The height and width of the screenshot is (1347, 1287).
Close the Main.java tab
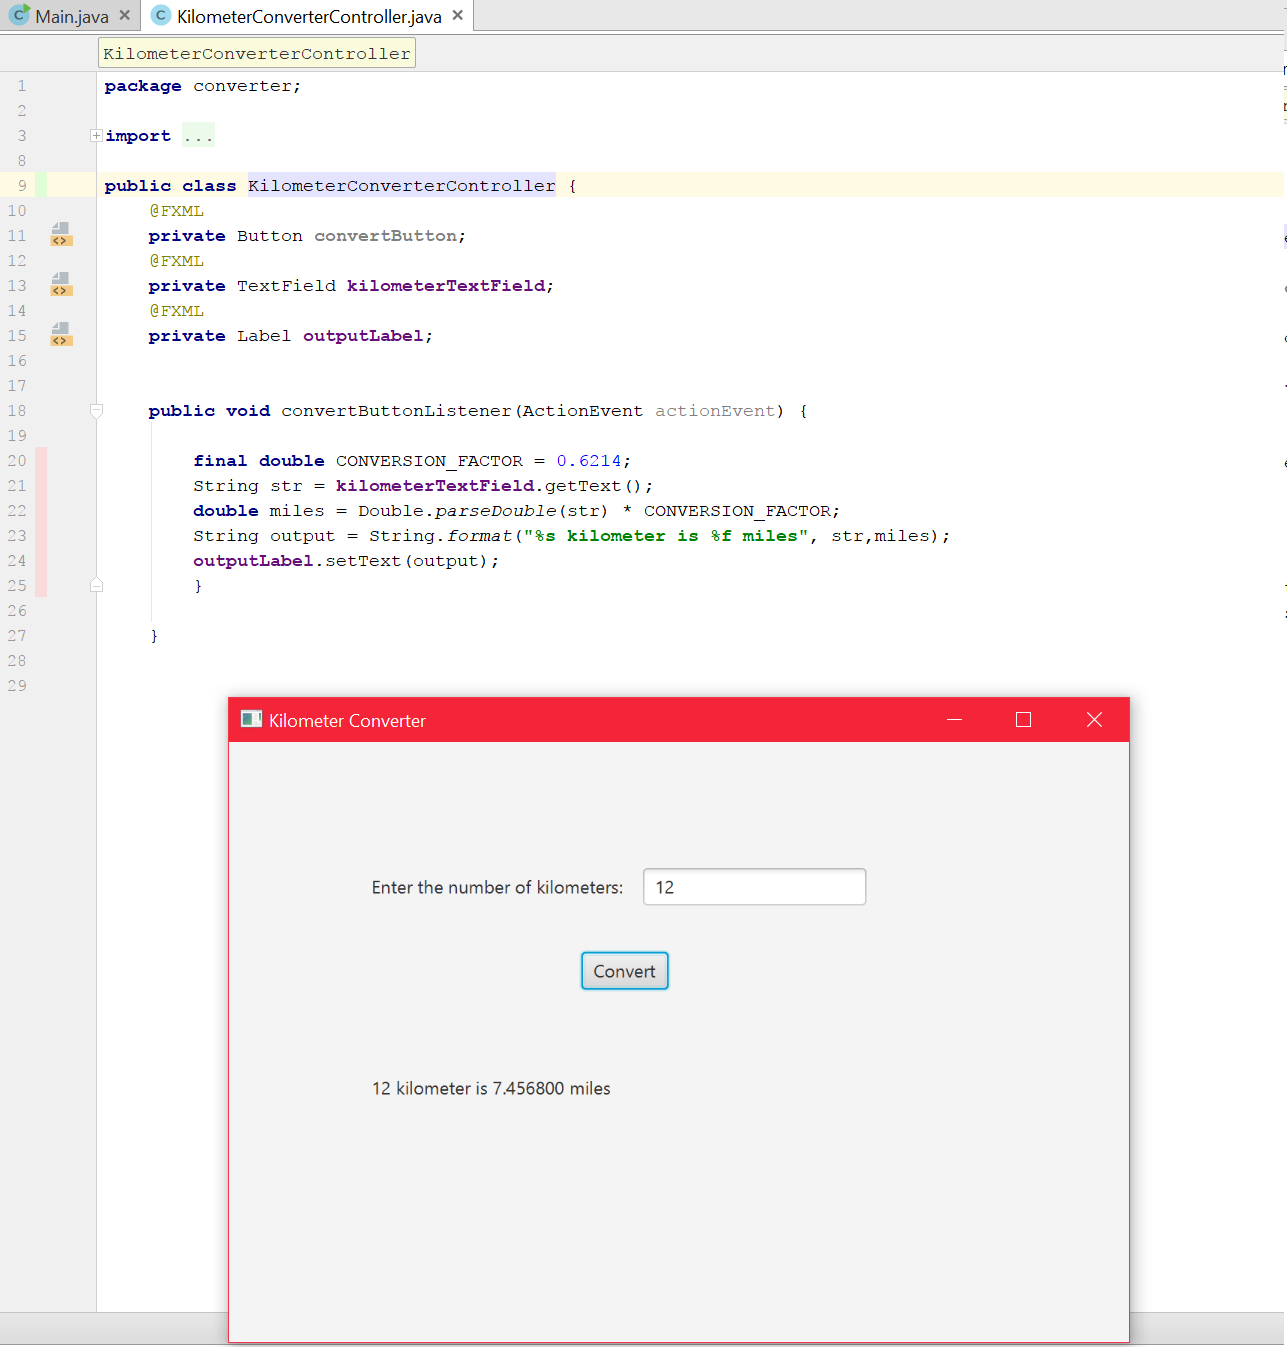124,15
